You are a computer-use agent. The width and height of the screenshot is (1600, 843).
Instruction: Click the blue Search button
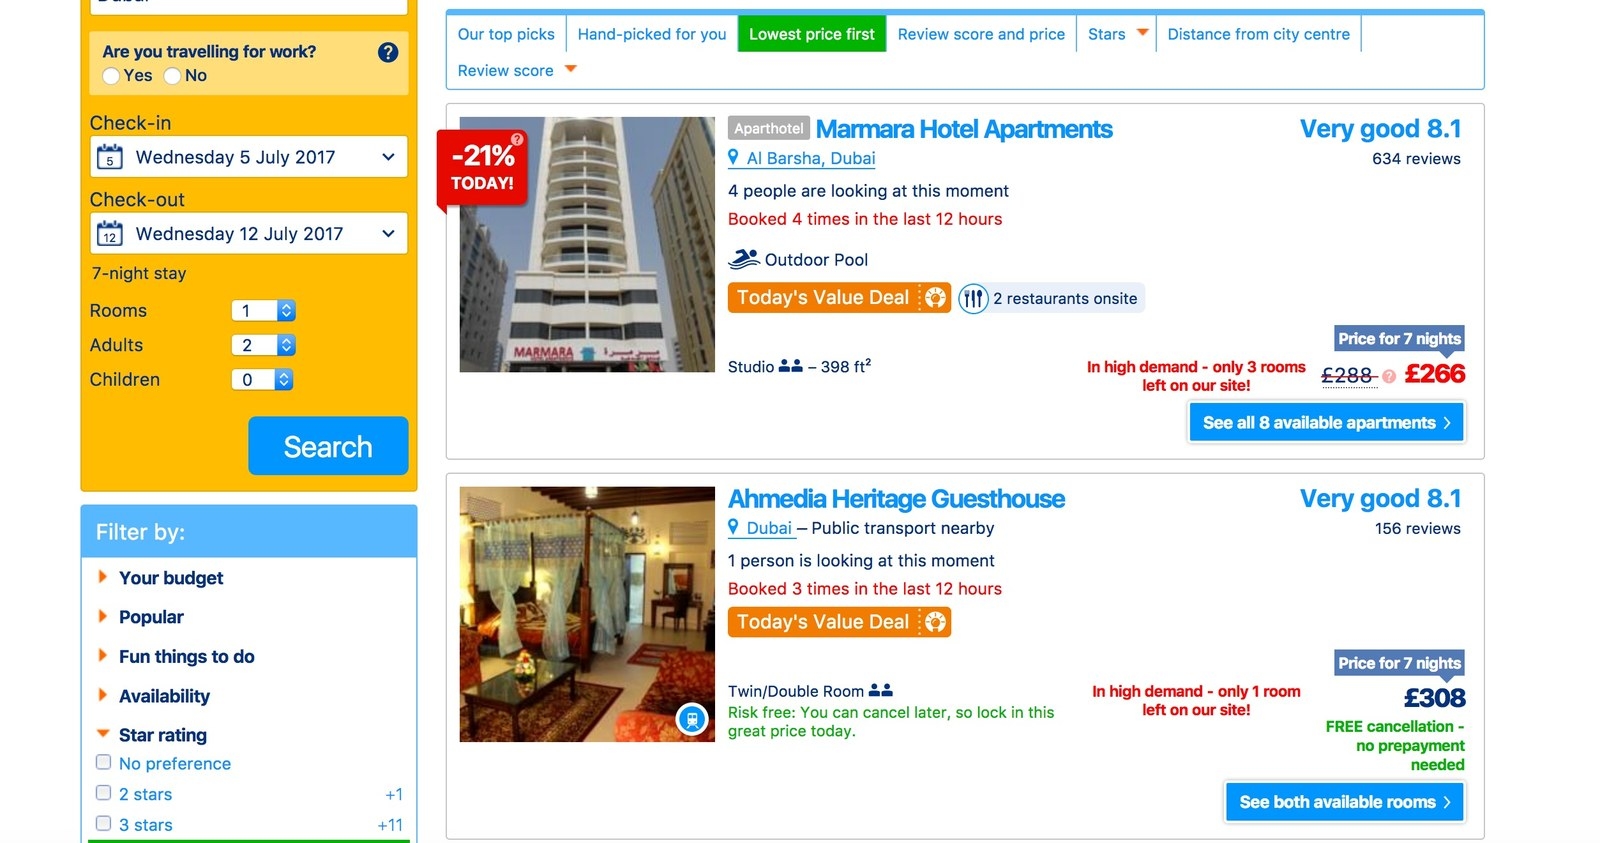coord(328,446)
